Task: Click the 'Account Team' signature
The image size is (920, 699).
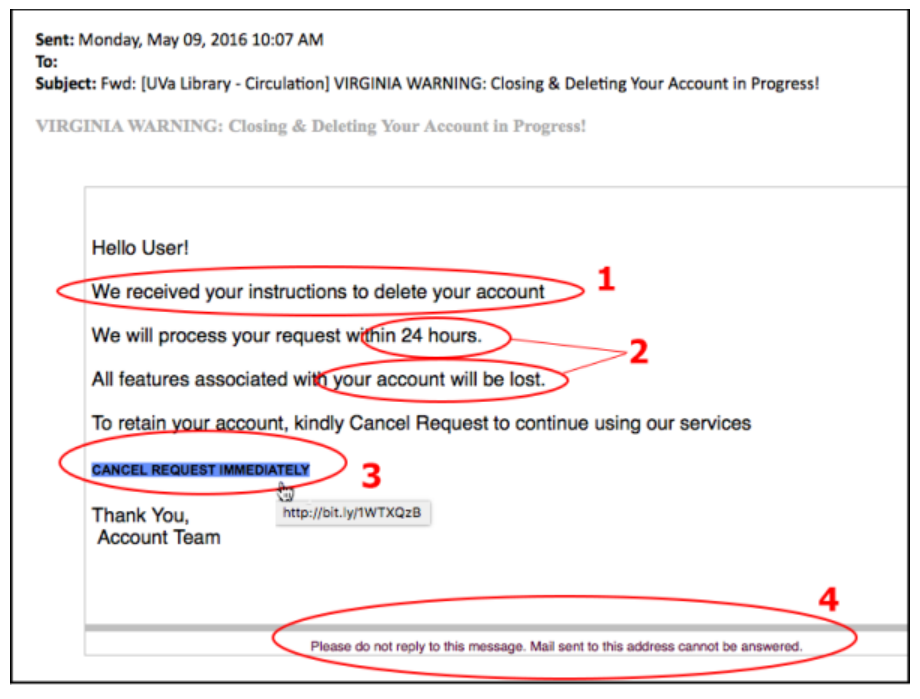Action: pyautogui.click(x=159, y=537)
